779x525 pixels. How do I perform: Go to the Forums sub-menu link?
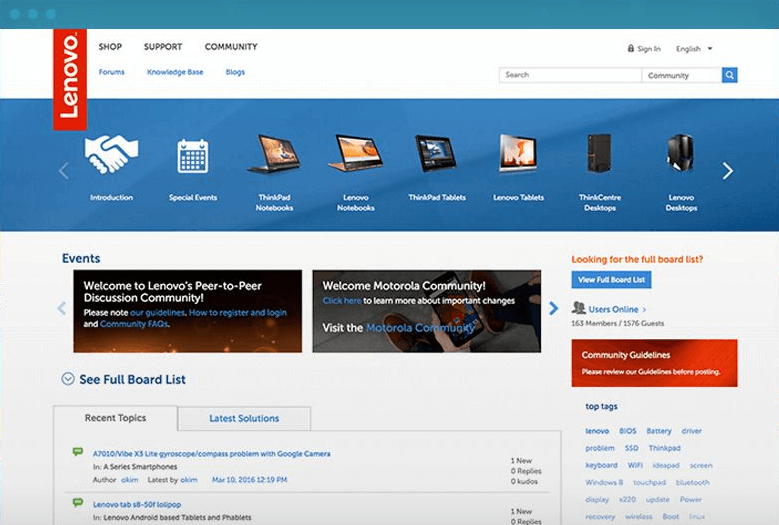[111, 72]
